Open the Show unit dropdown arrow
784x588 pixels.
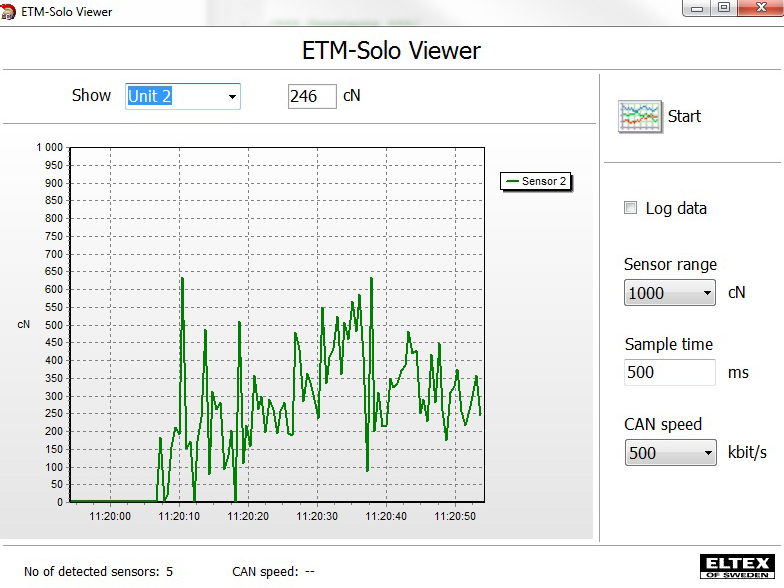[x=232, y=96]
